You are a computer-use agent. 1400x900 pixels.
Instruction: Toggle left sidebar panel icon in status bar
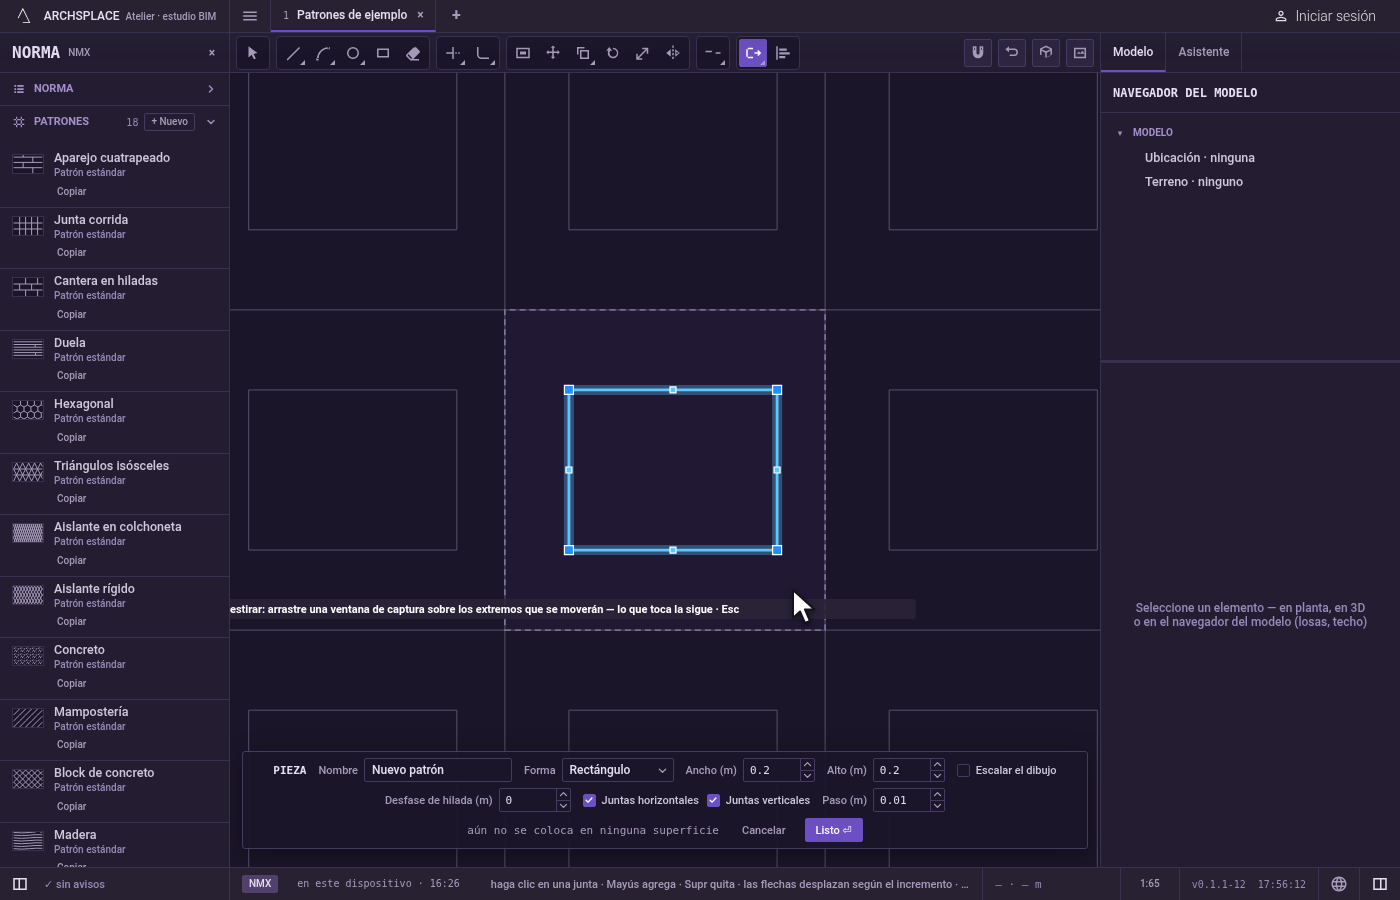[19, 884]
